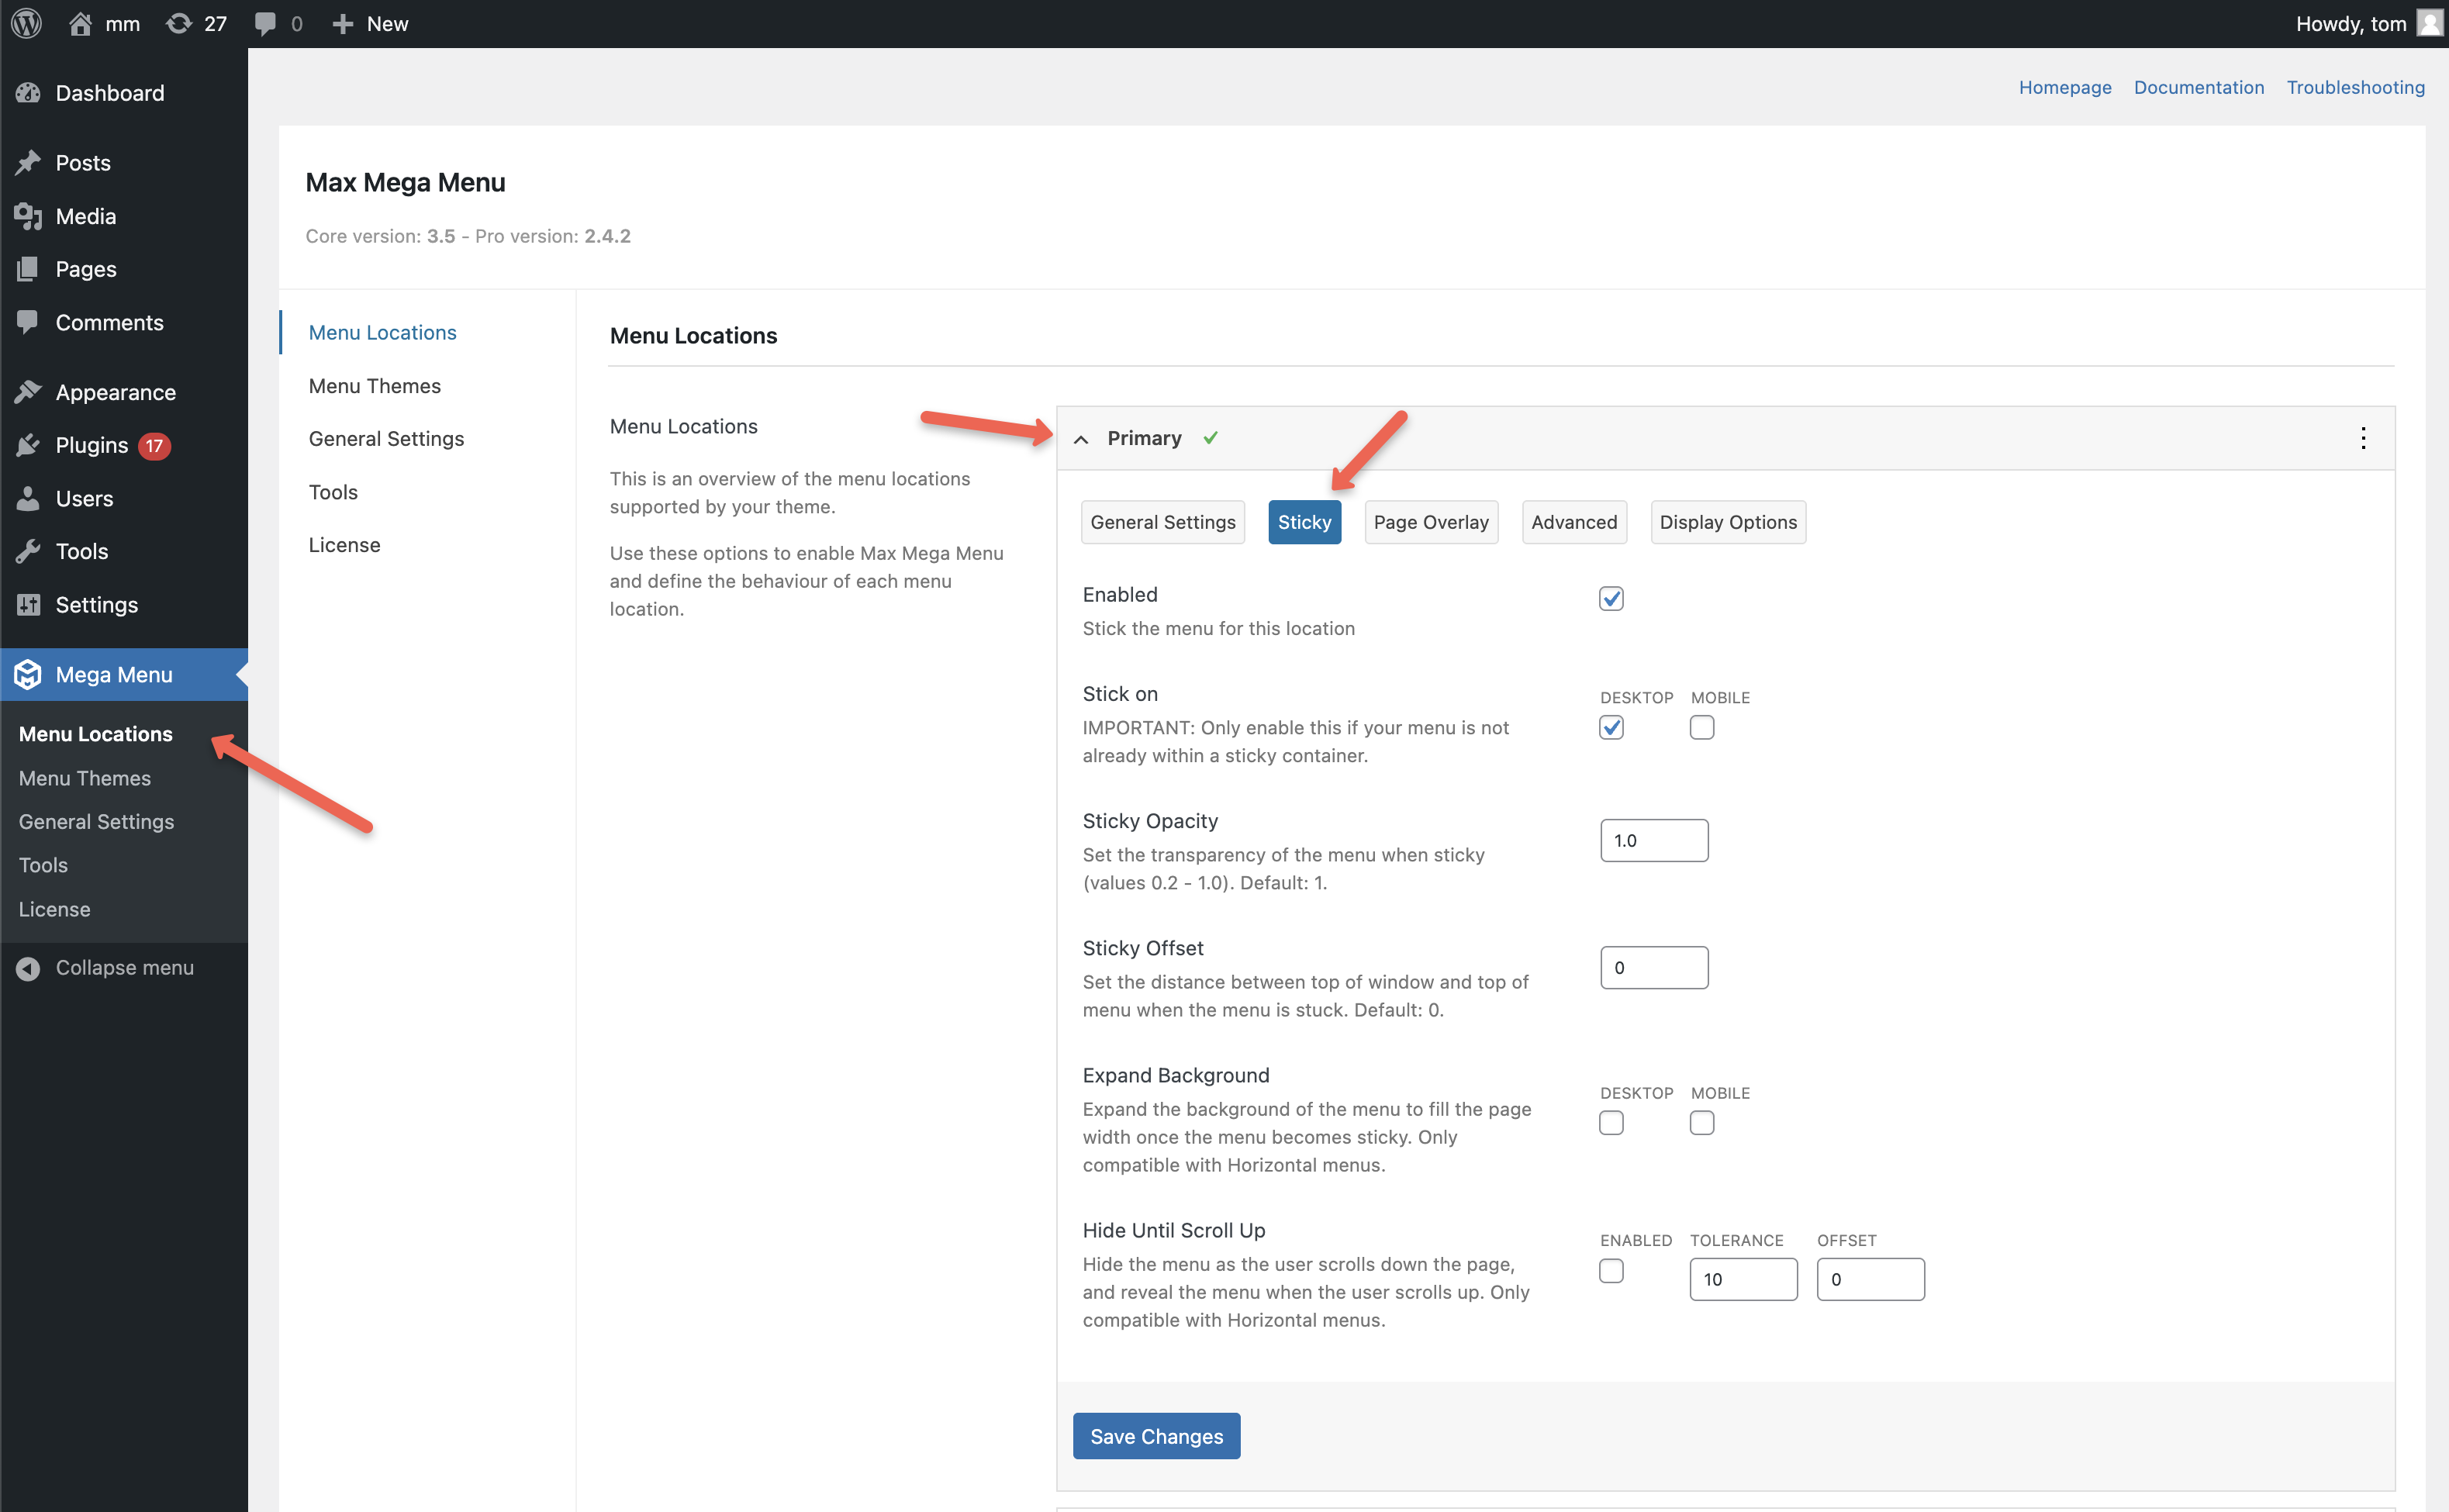Screen dimensions: 2449x1512
Task: Open the comments bubble icon in admin bar
Action: click(x=265, y=23)
